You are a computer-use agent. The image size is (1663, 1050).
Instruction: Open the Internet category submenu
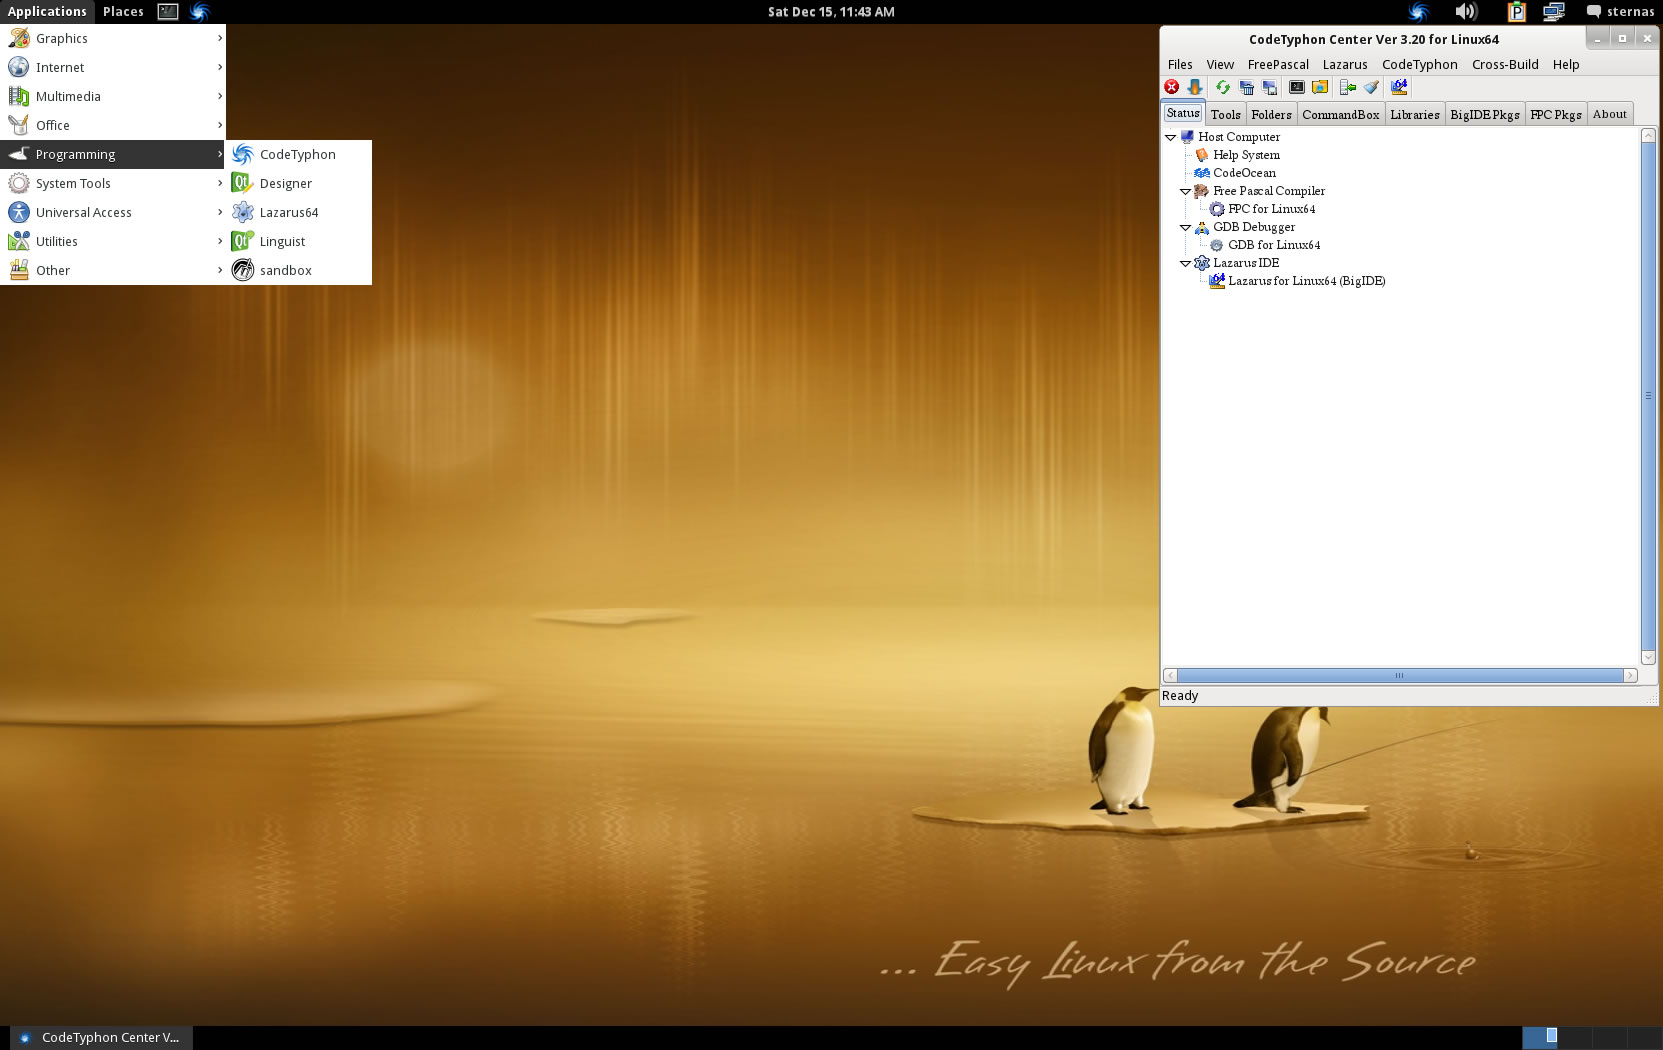[113, 67]
